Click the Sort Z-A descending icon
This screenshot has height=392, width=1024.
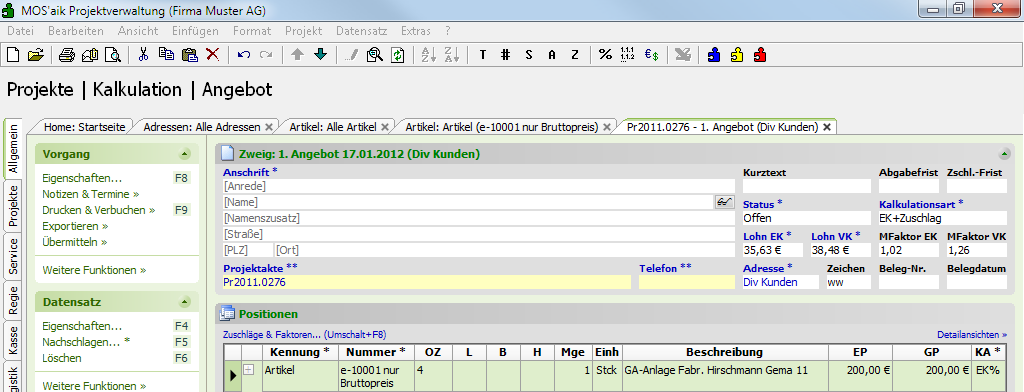(x=451, y=55)
